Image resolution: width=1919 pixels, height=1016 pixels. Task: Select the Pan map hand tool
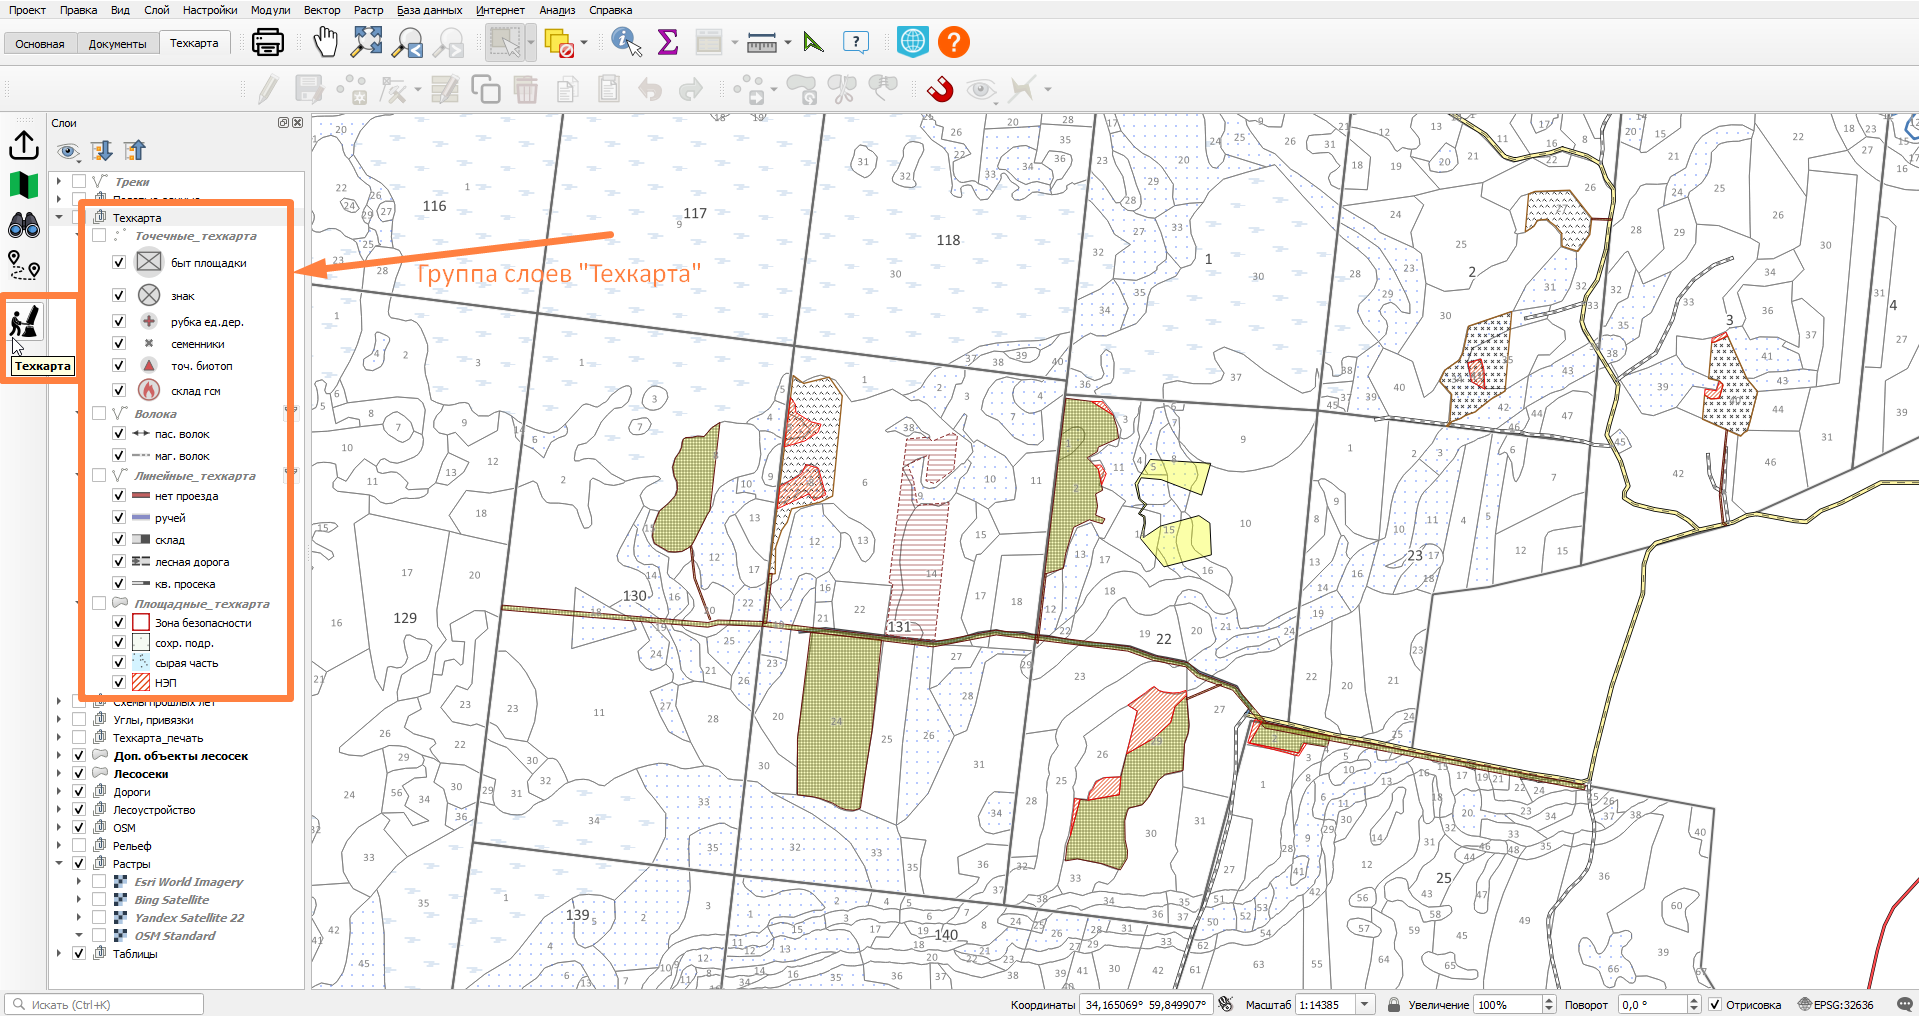(325, 42)
